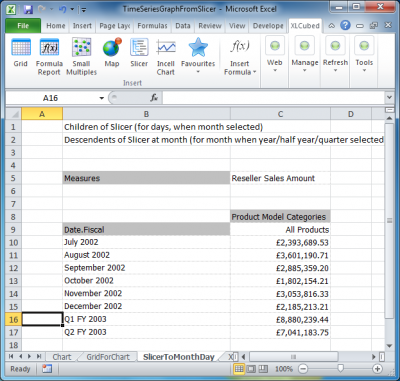The width and height of the screenshot is (400, 381).
Task: Minimize the ribbon with the caret icon
Action: pos(331,26)
